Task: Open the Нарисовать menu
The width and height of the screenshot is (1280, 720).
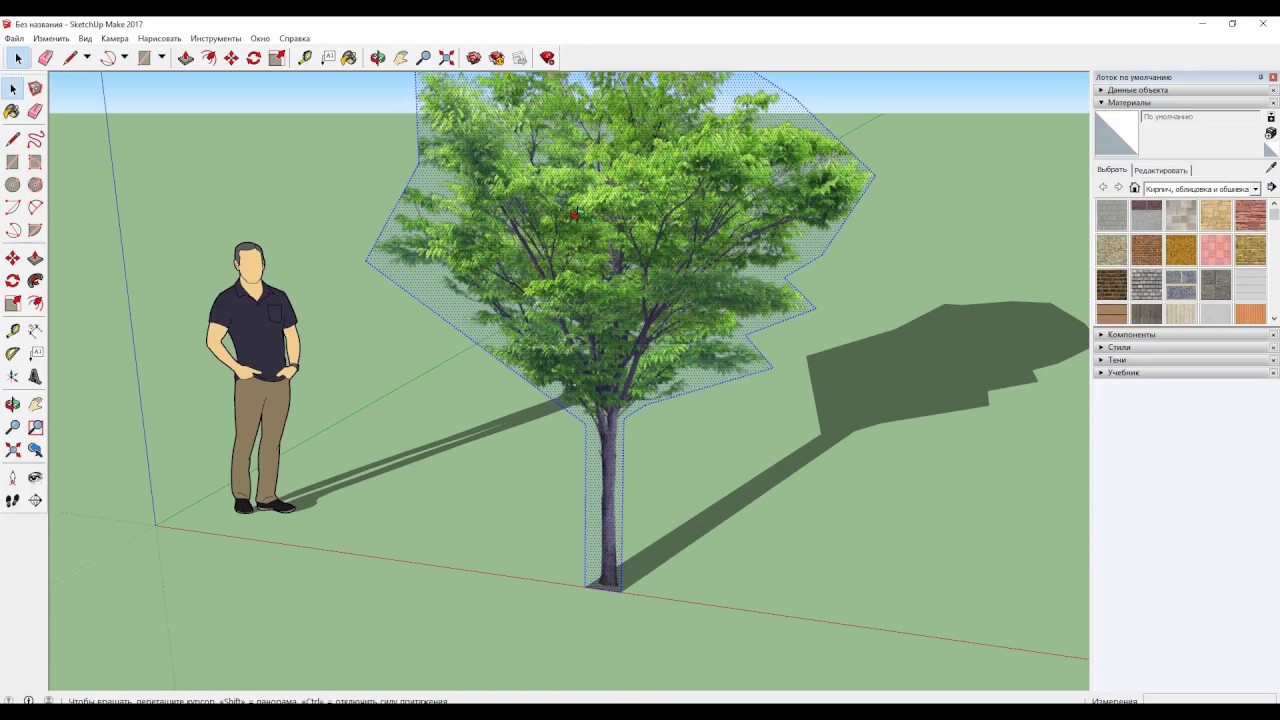Action: [x=160, y=38]
